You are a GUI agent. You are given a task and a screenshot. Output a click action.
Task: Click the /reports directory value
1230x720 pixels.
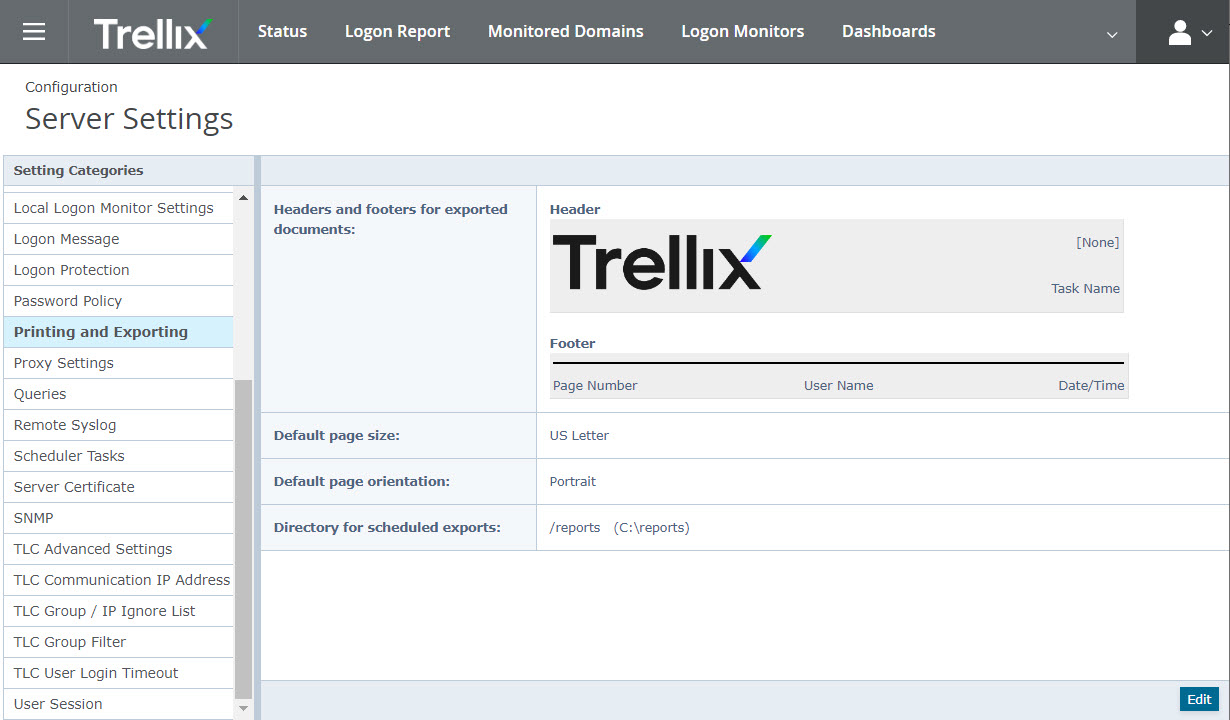619,527
